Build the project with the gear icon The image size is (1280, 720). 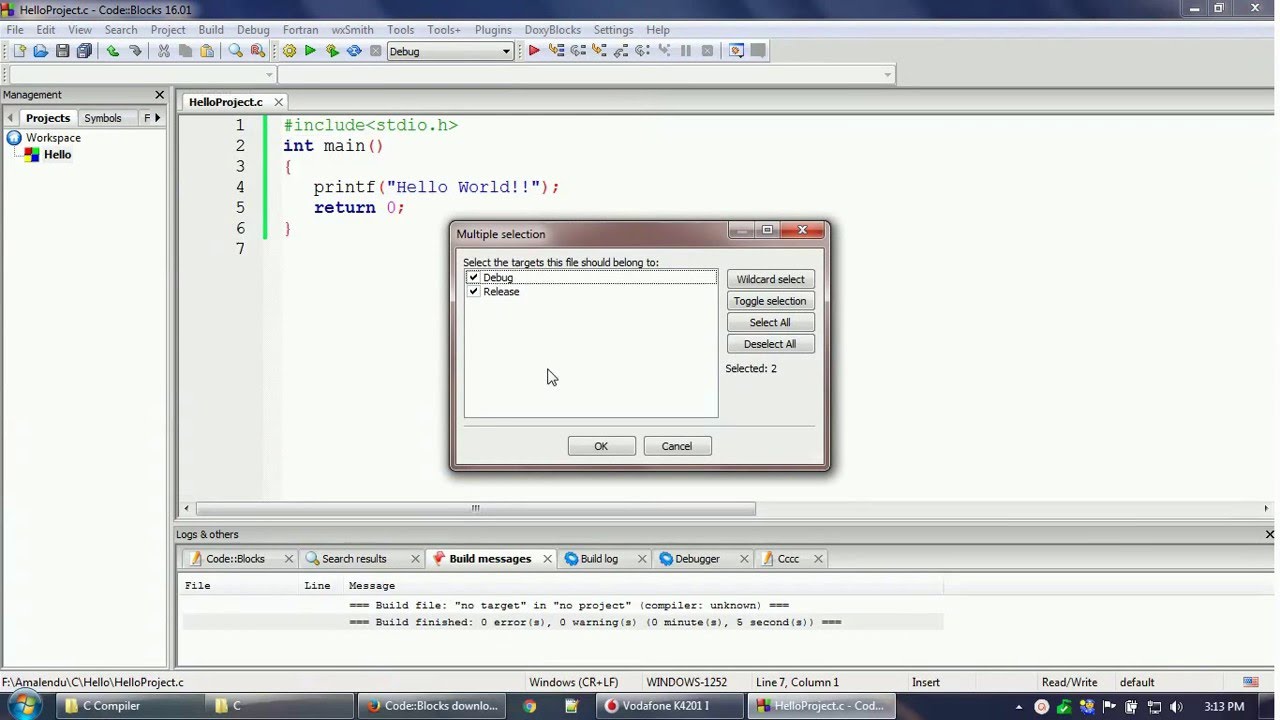coord(289,51)
